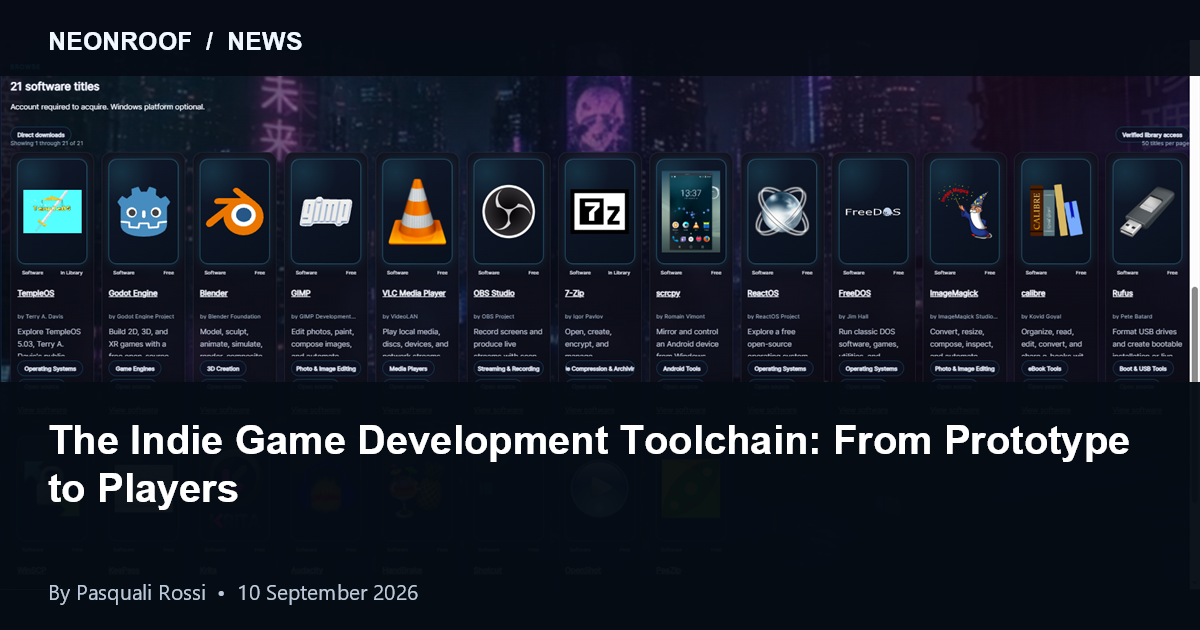Select Photo & Image Editing tag under ImageMagick
1200x630 pixels.
coord(964,368)
